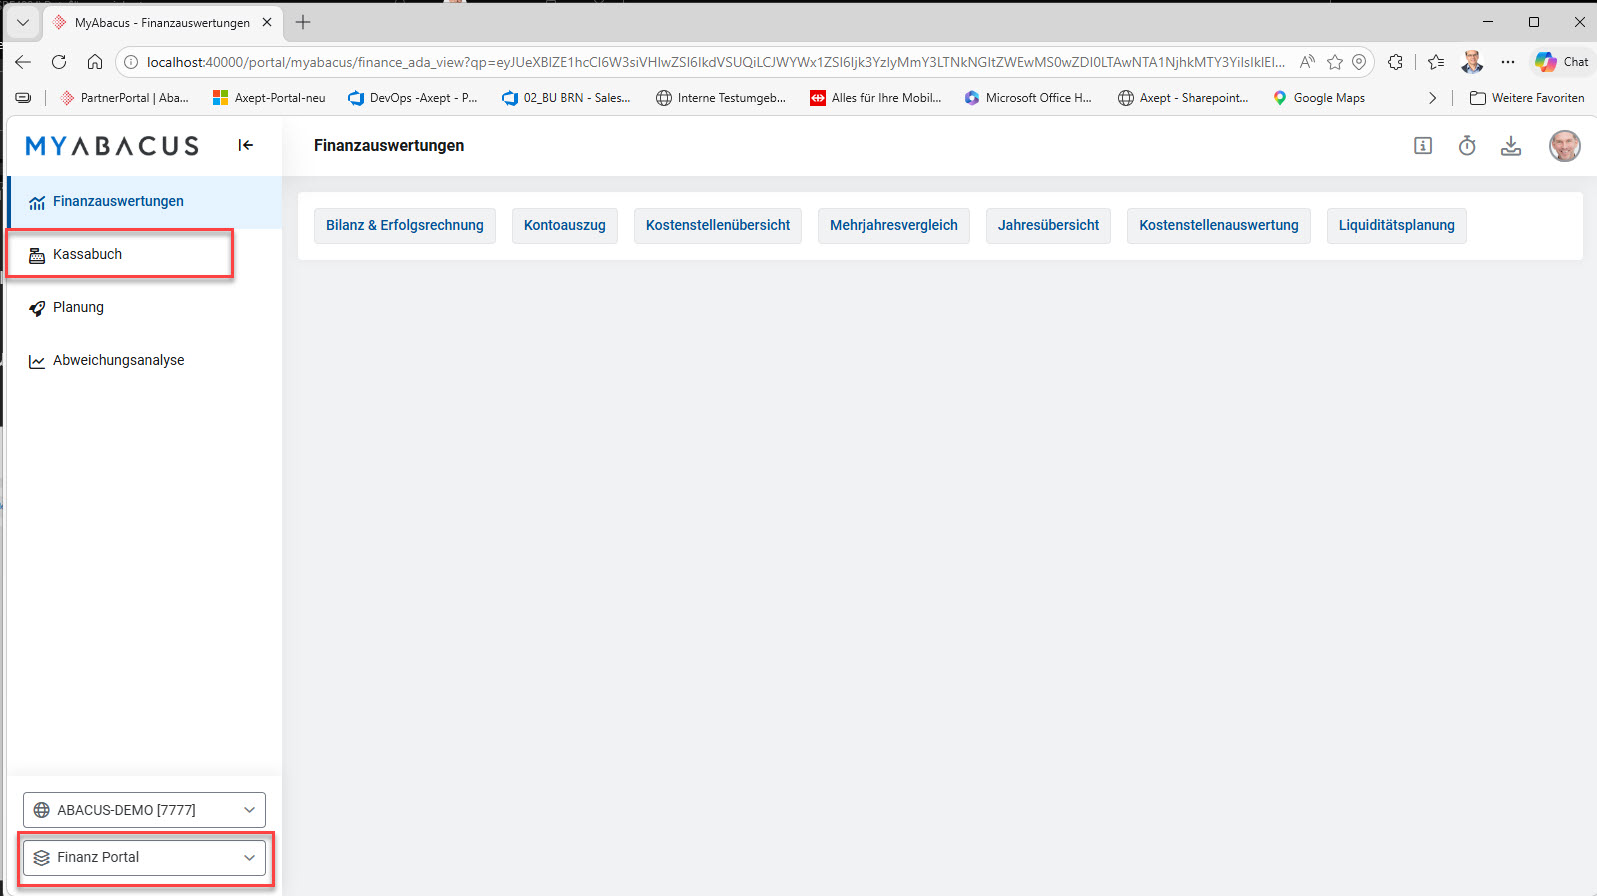
Task: Open the Alles für Ihre Mobil... bookmark
Action: point(876,98)
